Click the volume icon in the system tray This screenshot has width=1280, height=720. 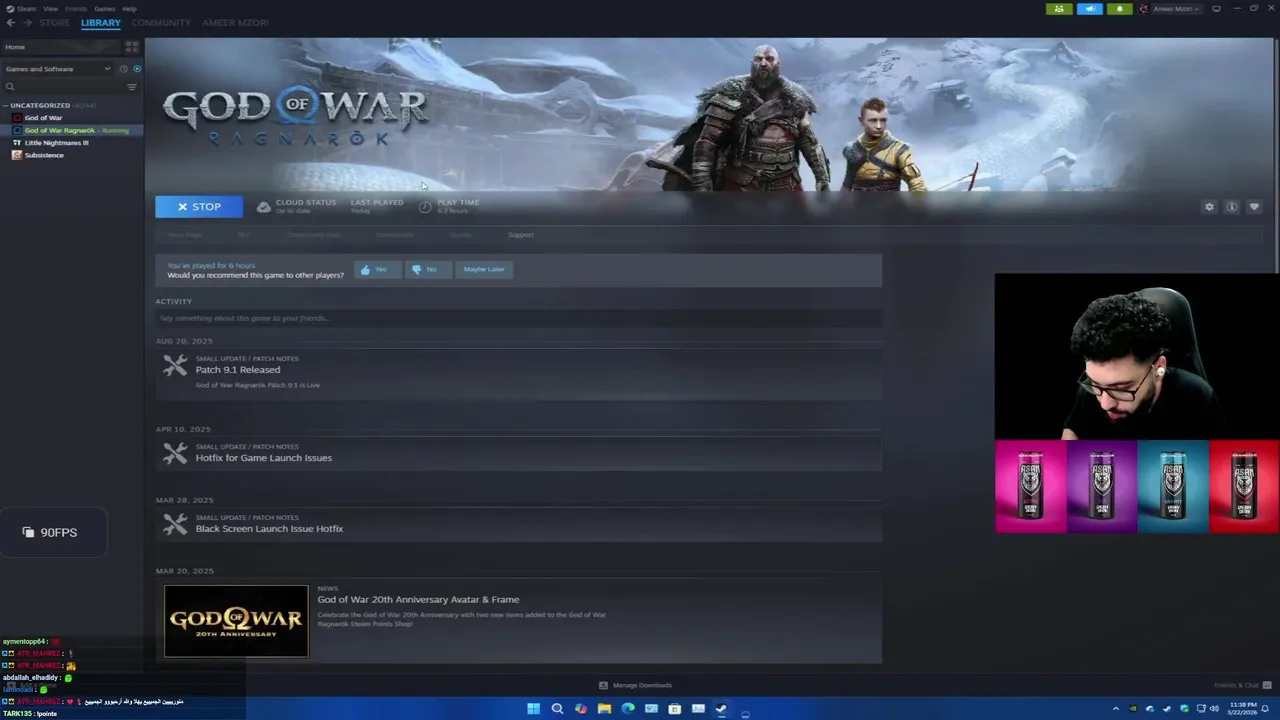(x=1214, y=709)
